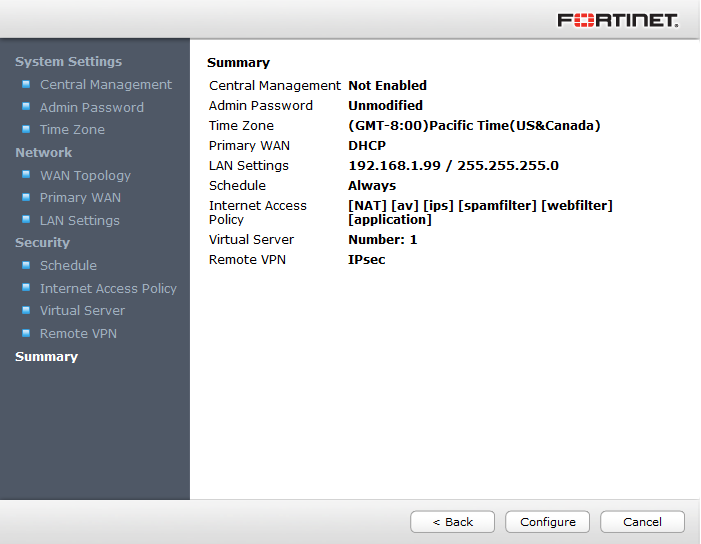Click the bullet icon beside Schedule
This screenshot has width=701, height=544.
pyautogui.click(x=26, y=265)
